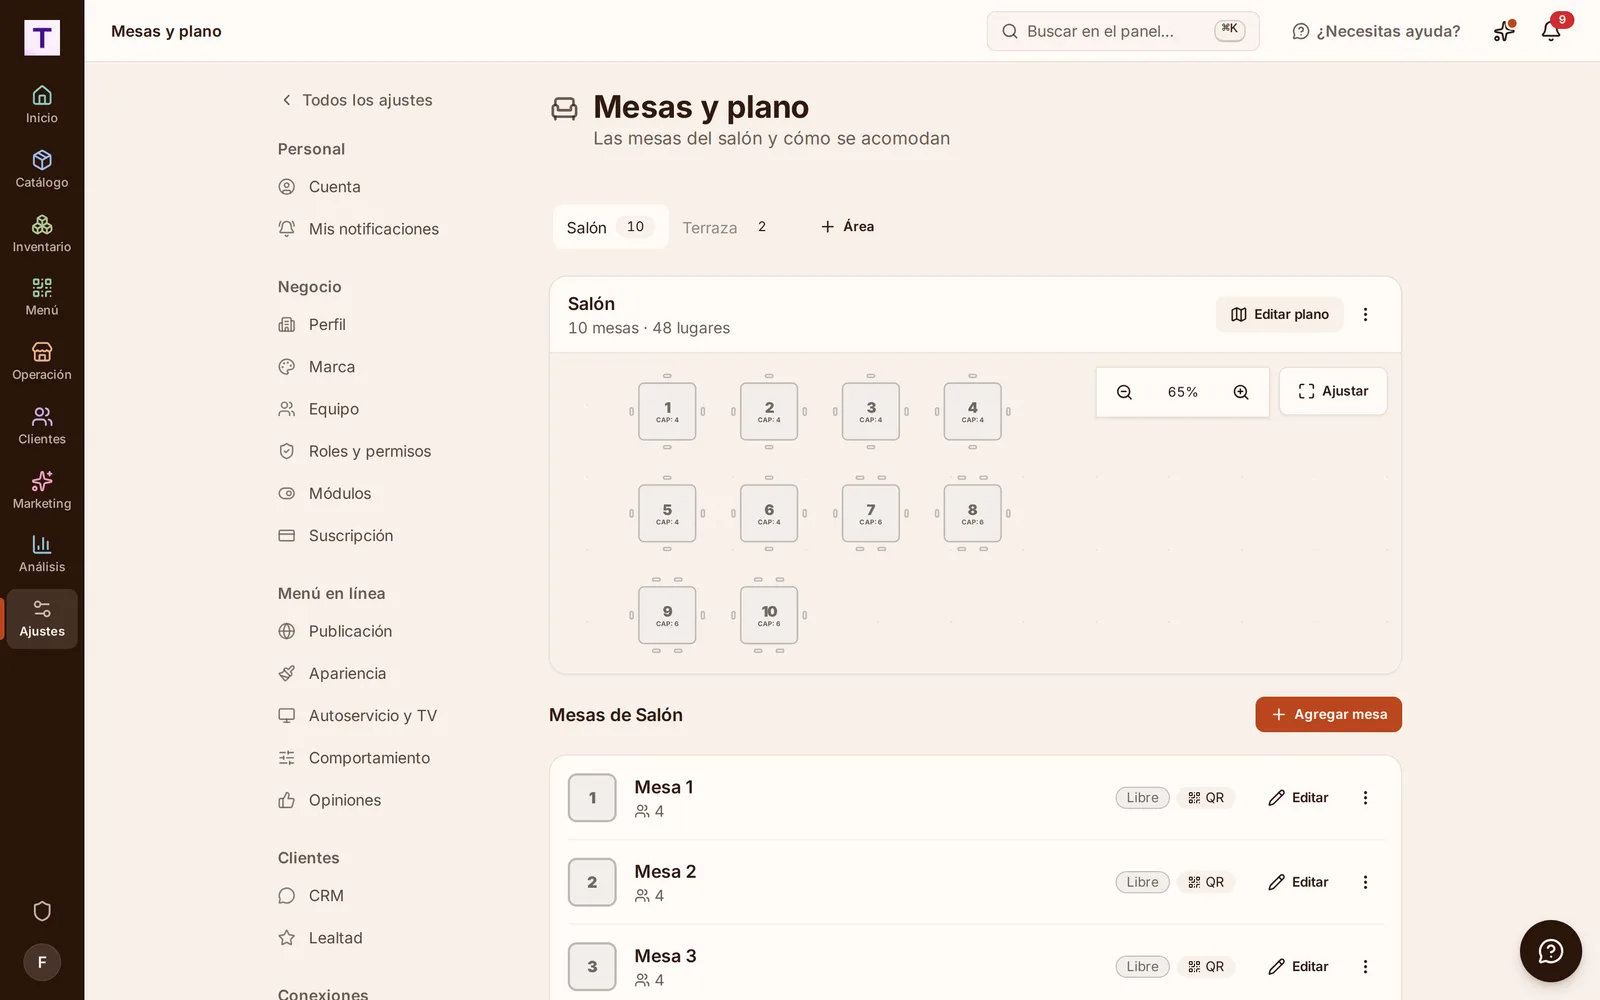Open QR code for Mesa 1

point(1206,798)
